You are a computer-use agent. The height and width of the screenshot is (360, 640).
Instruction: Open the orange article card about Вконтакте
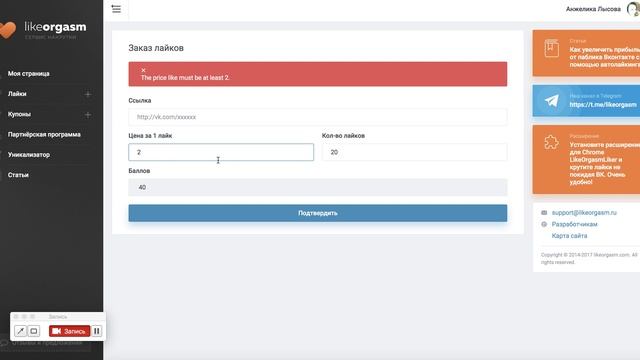click(x=587, y=53)
